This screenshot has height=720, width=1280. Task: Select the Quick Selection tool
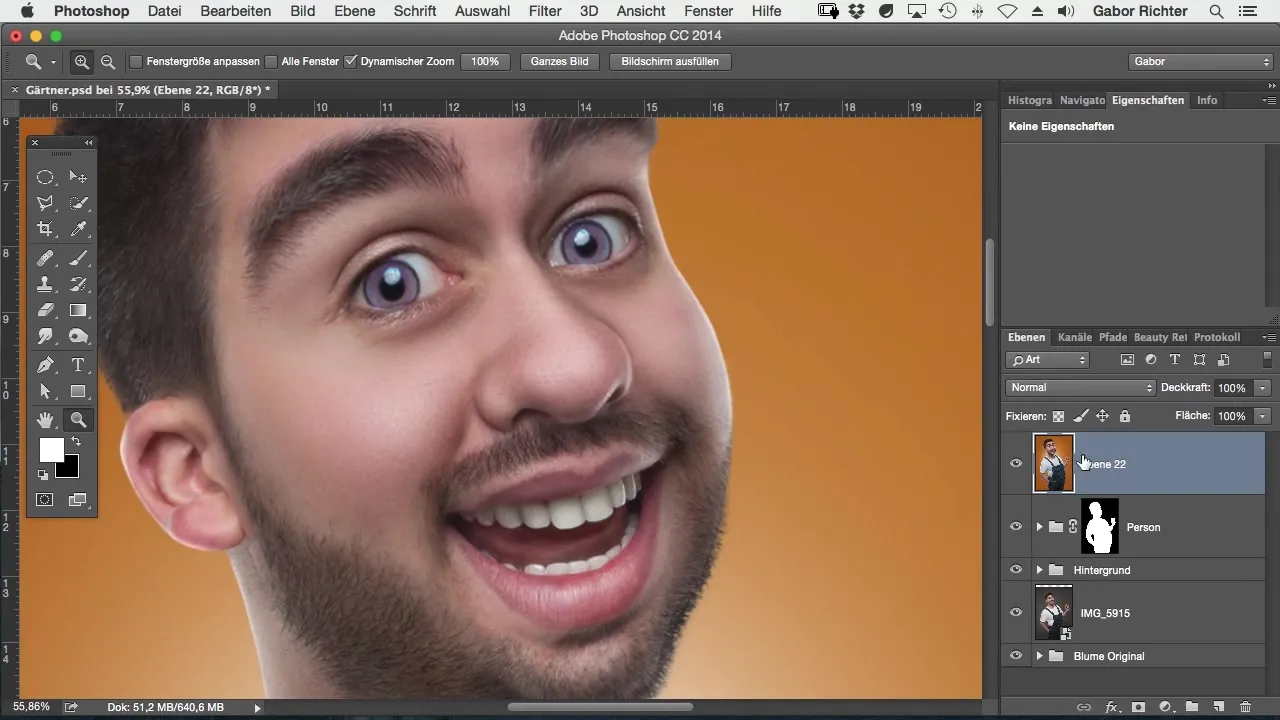78,203
